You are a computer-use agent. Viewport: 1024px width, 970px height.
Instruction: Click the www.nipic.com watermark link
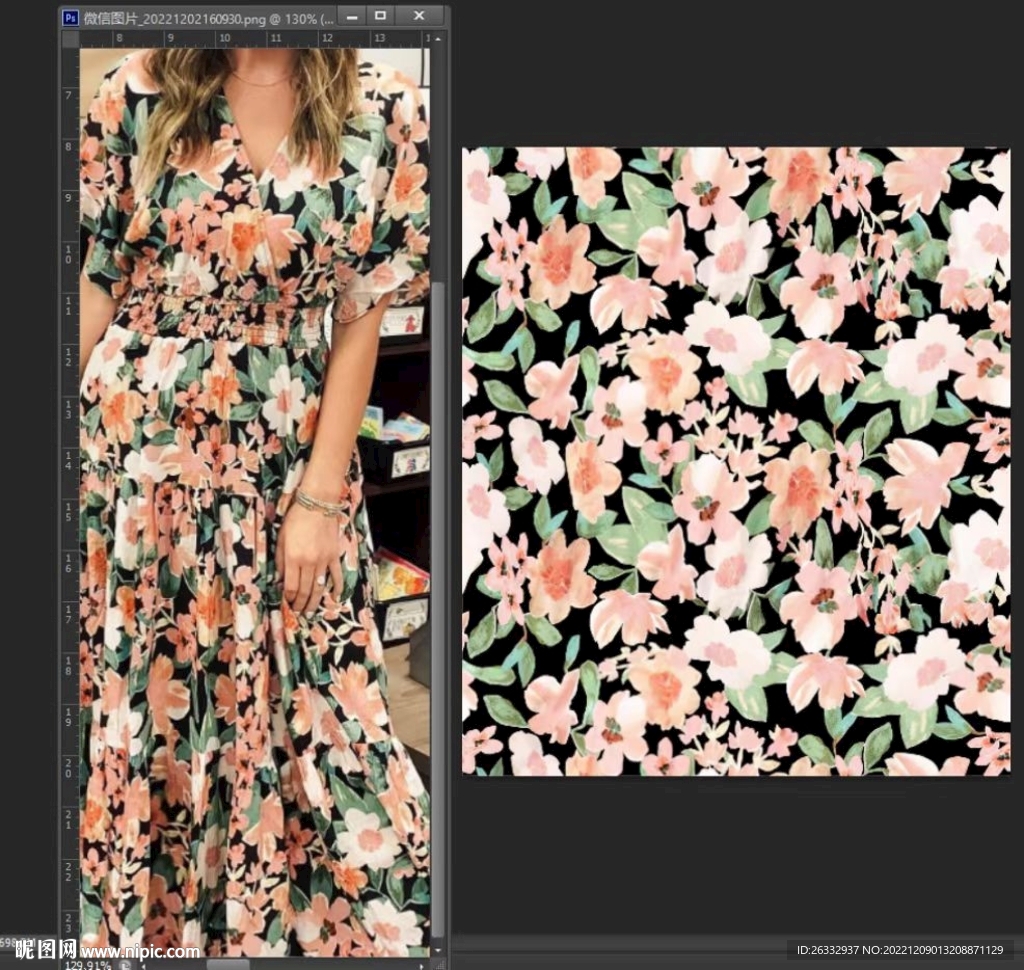click(x=140, y=951)
